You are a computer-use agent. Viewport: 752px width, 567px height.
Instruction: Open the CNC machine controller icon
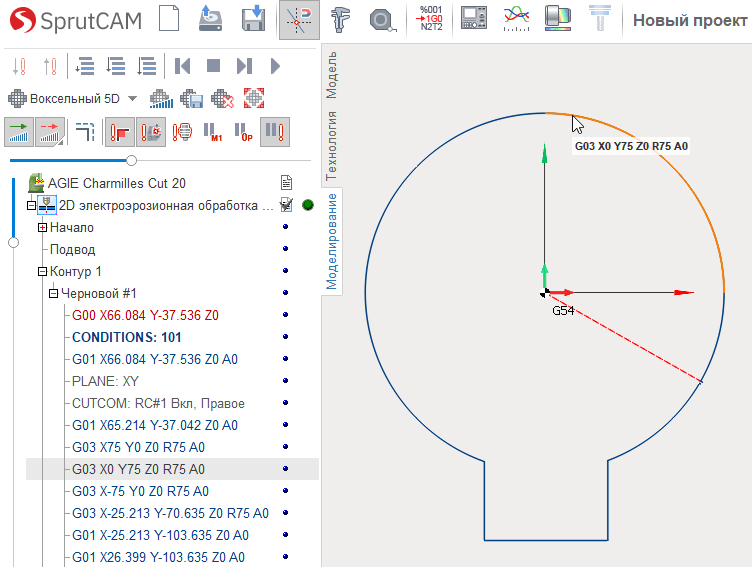coord(474,18)
